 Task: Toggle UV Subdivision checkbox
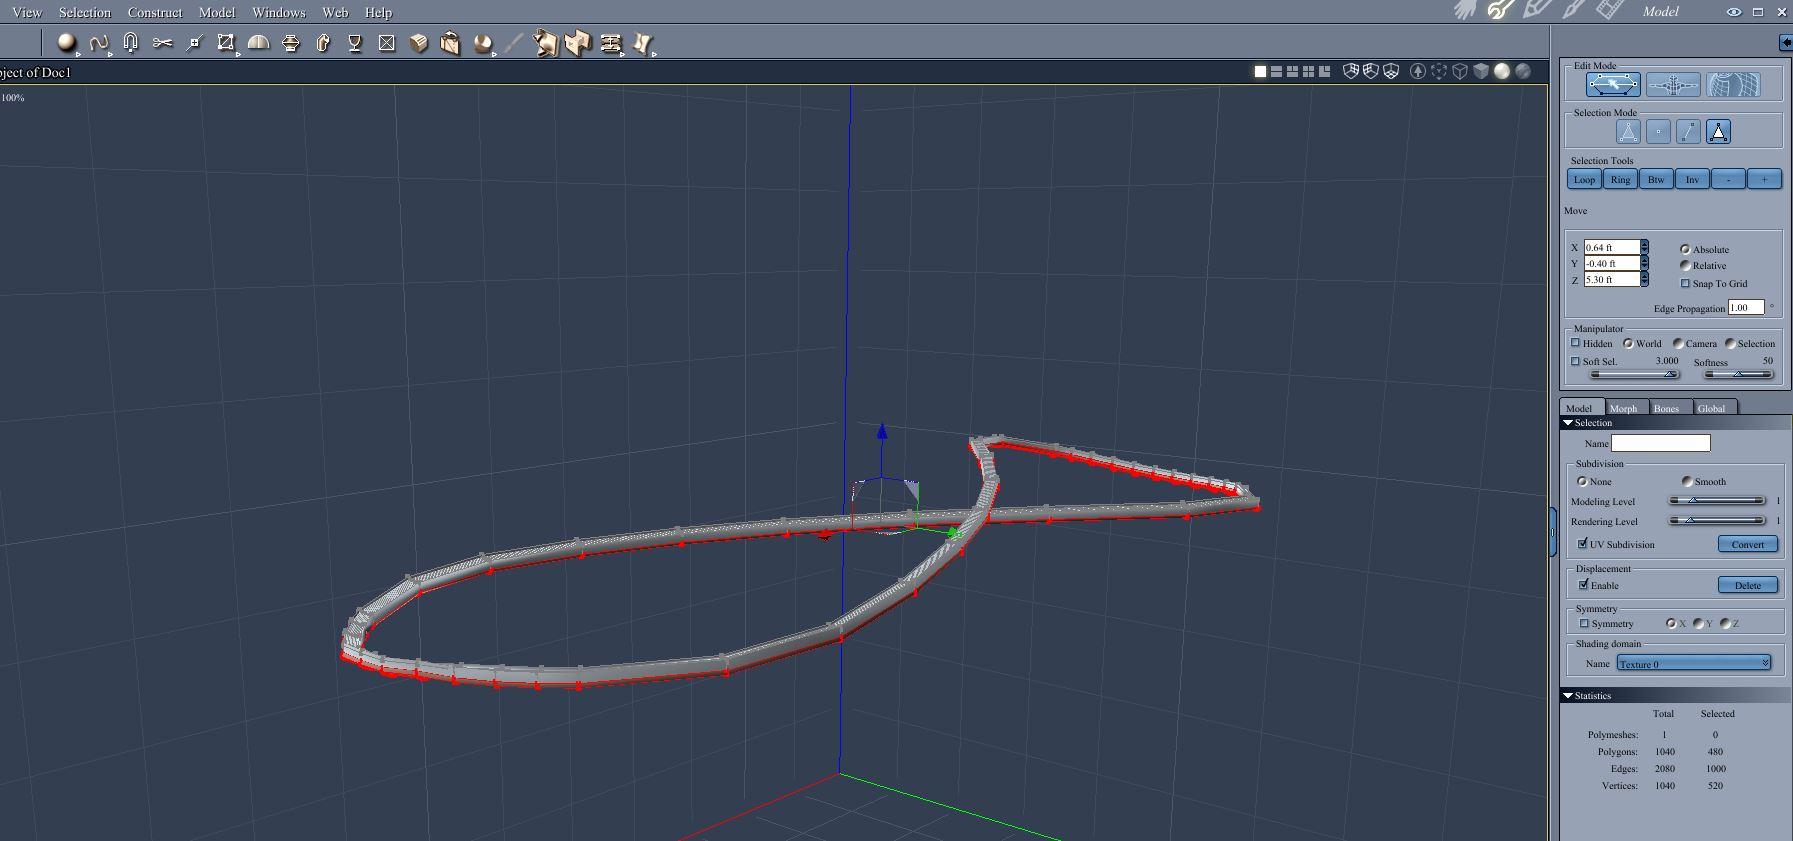tap(1583, 544)
